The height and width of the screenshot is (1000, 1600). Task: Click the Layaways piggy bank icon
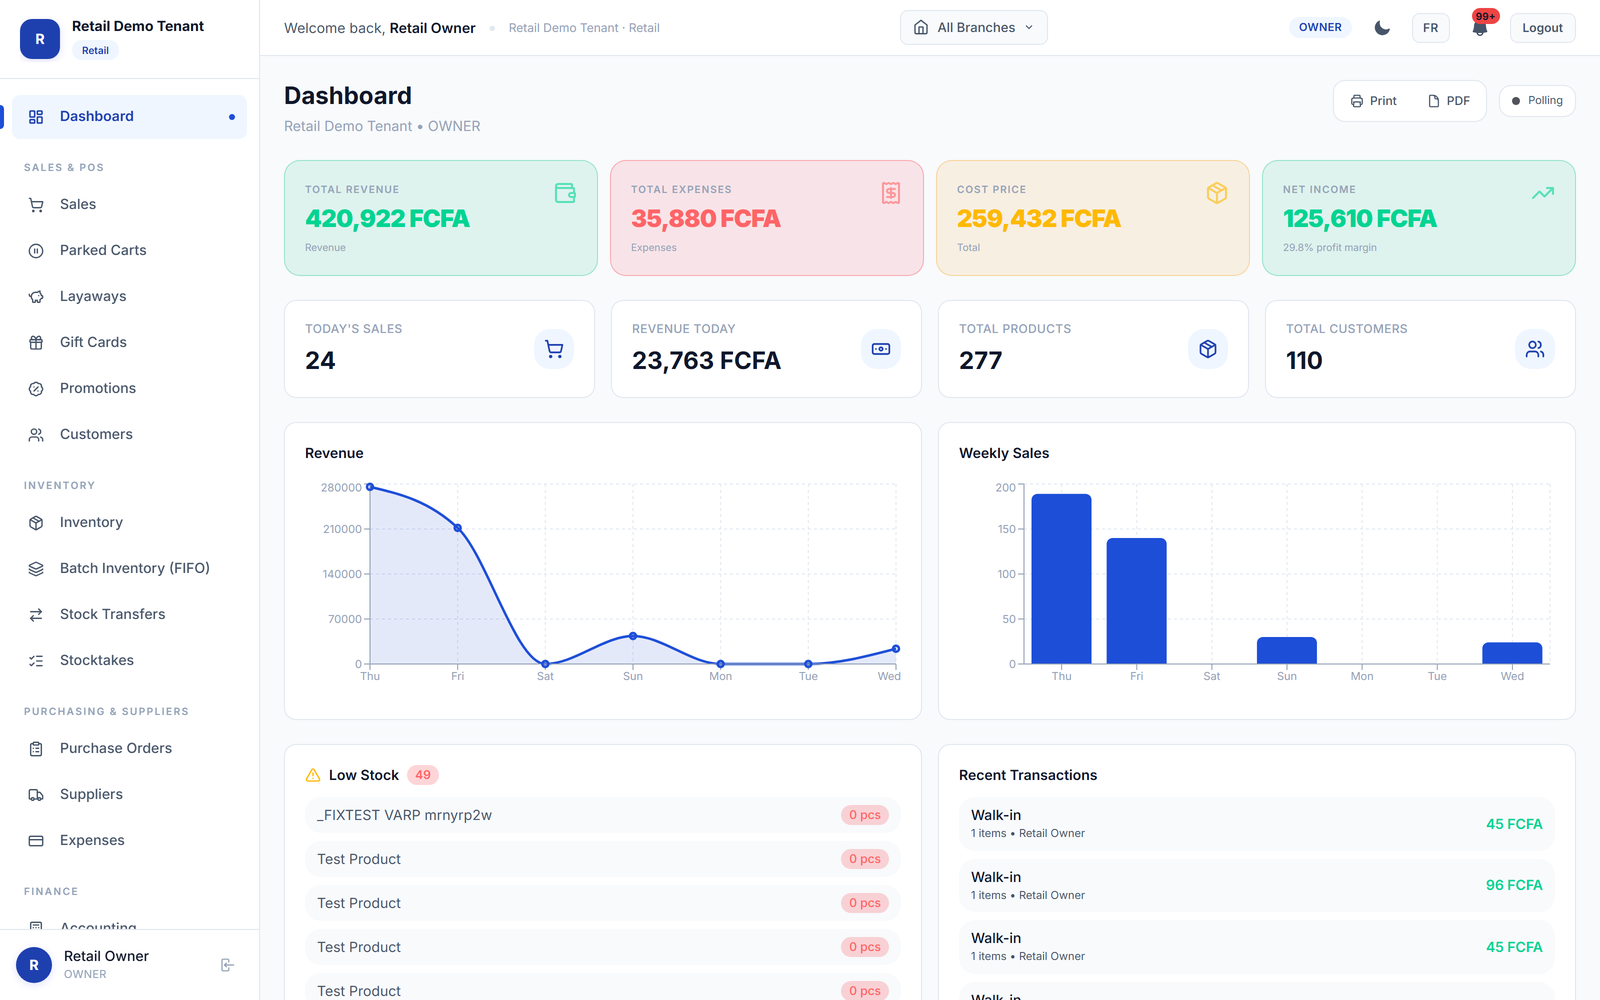[x=36, y=297]
